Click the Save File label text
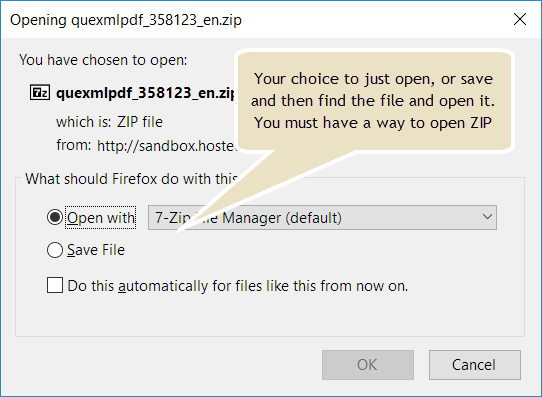Viewport: 542px width, 397px height. point(96,250)
